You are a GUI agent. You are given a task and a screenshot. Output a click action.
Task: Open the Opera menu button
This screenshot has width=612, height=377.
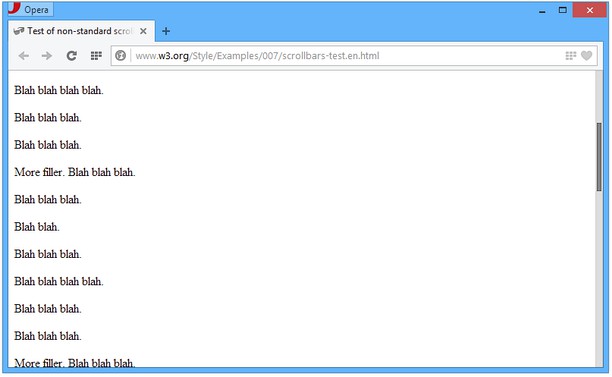click(x=30, y=9)
